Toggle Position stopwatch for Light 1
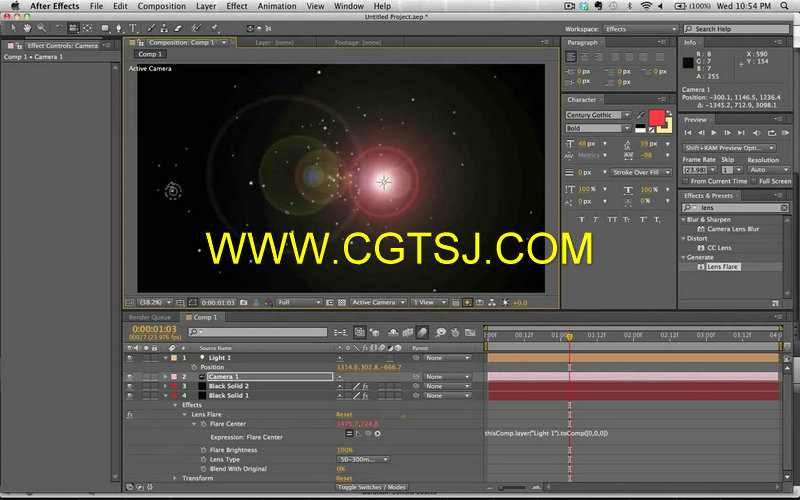The width and height of the screenshot is (800, 500). pyautogui.click(x=194, y=367)
